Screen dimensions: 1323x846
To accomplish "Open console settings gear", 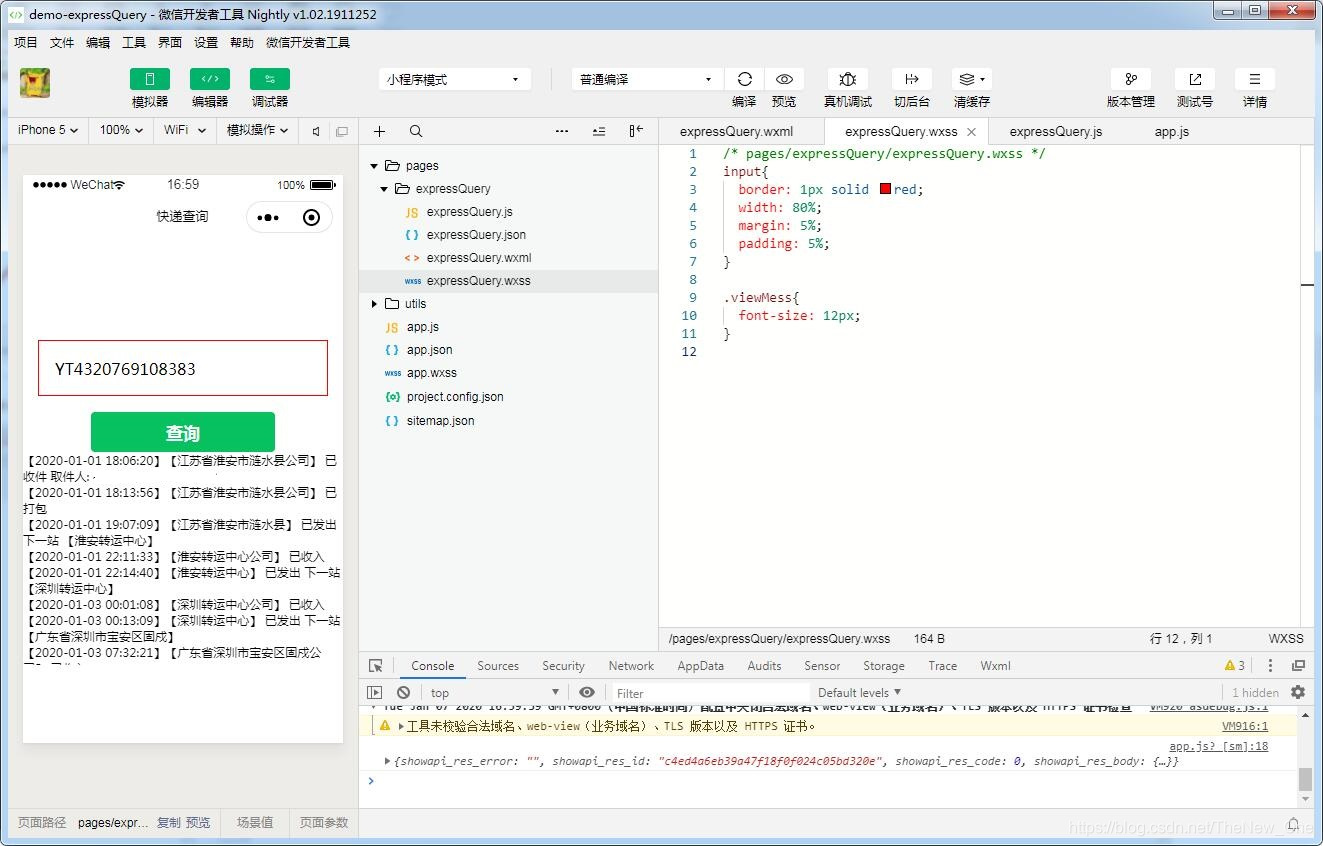I will [1298, 692].
